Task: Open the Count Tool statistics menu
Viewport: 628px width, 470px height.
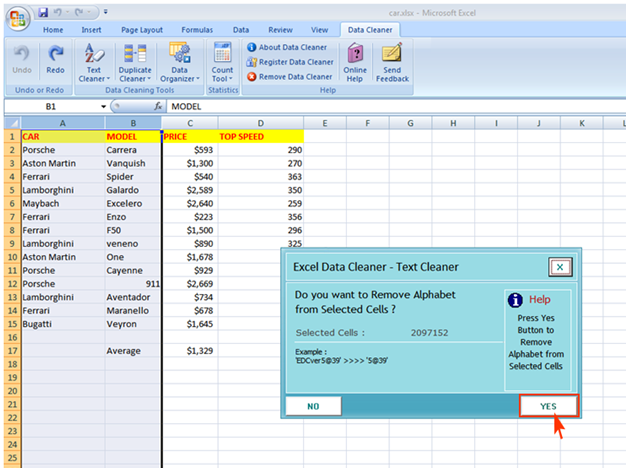Action: click(222, 62)
